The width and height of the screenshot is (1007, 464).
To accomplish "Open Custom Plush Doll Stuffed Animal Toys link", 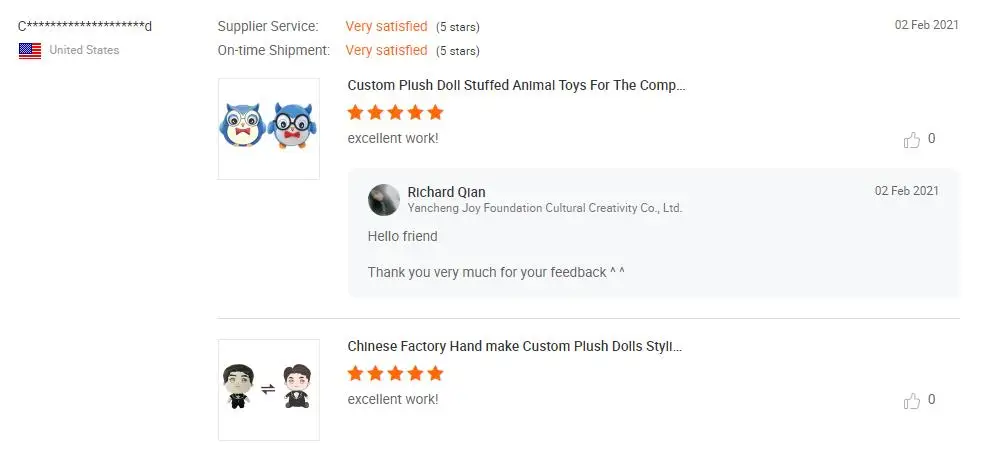I will pos(516,86).
